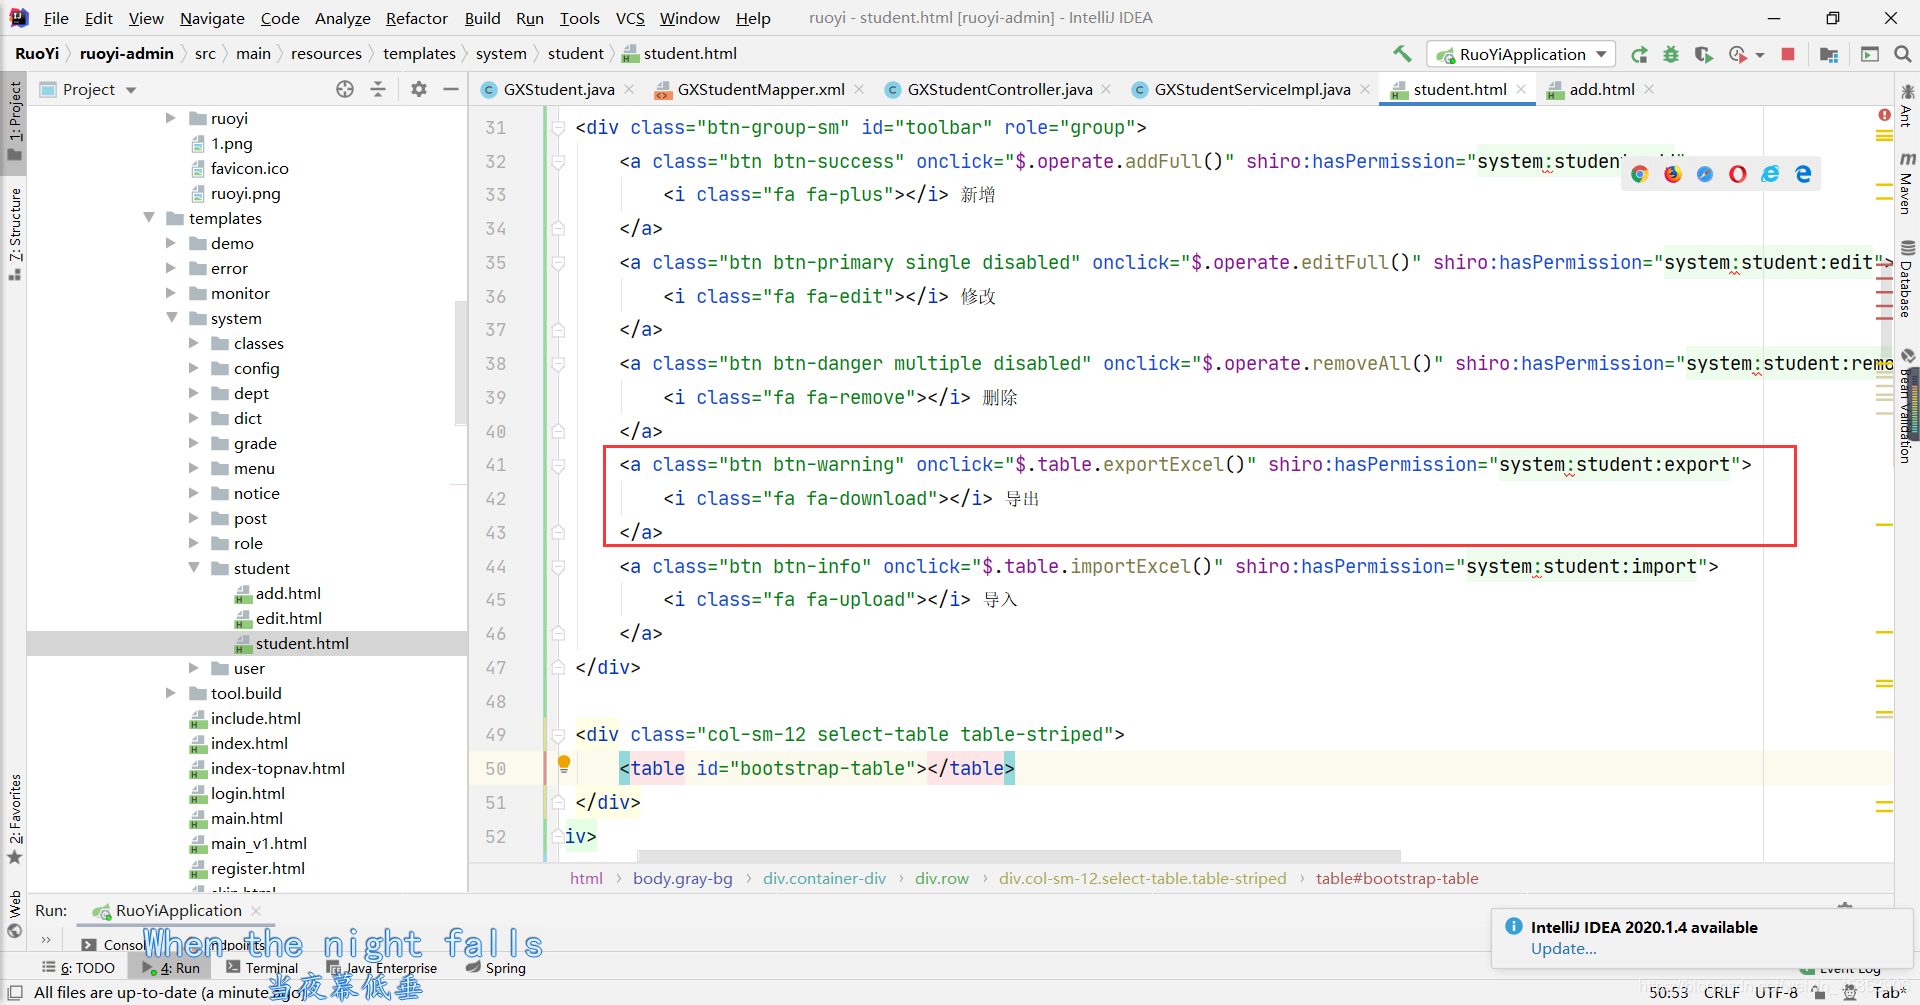Close the student.html tab
This screenshot has height=1005, width=1920.
pos(1522,89)
